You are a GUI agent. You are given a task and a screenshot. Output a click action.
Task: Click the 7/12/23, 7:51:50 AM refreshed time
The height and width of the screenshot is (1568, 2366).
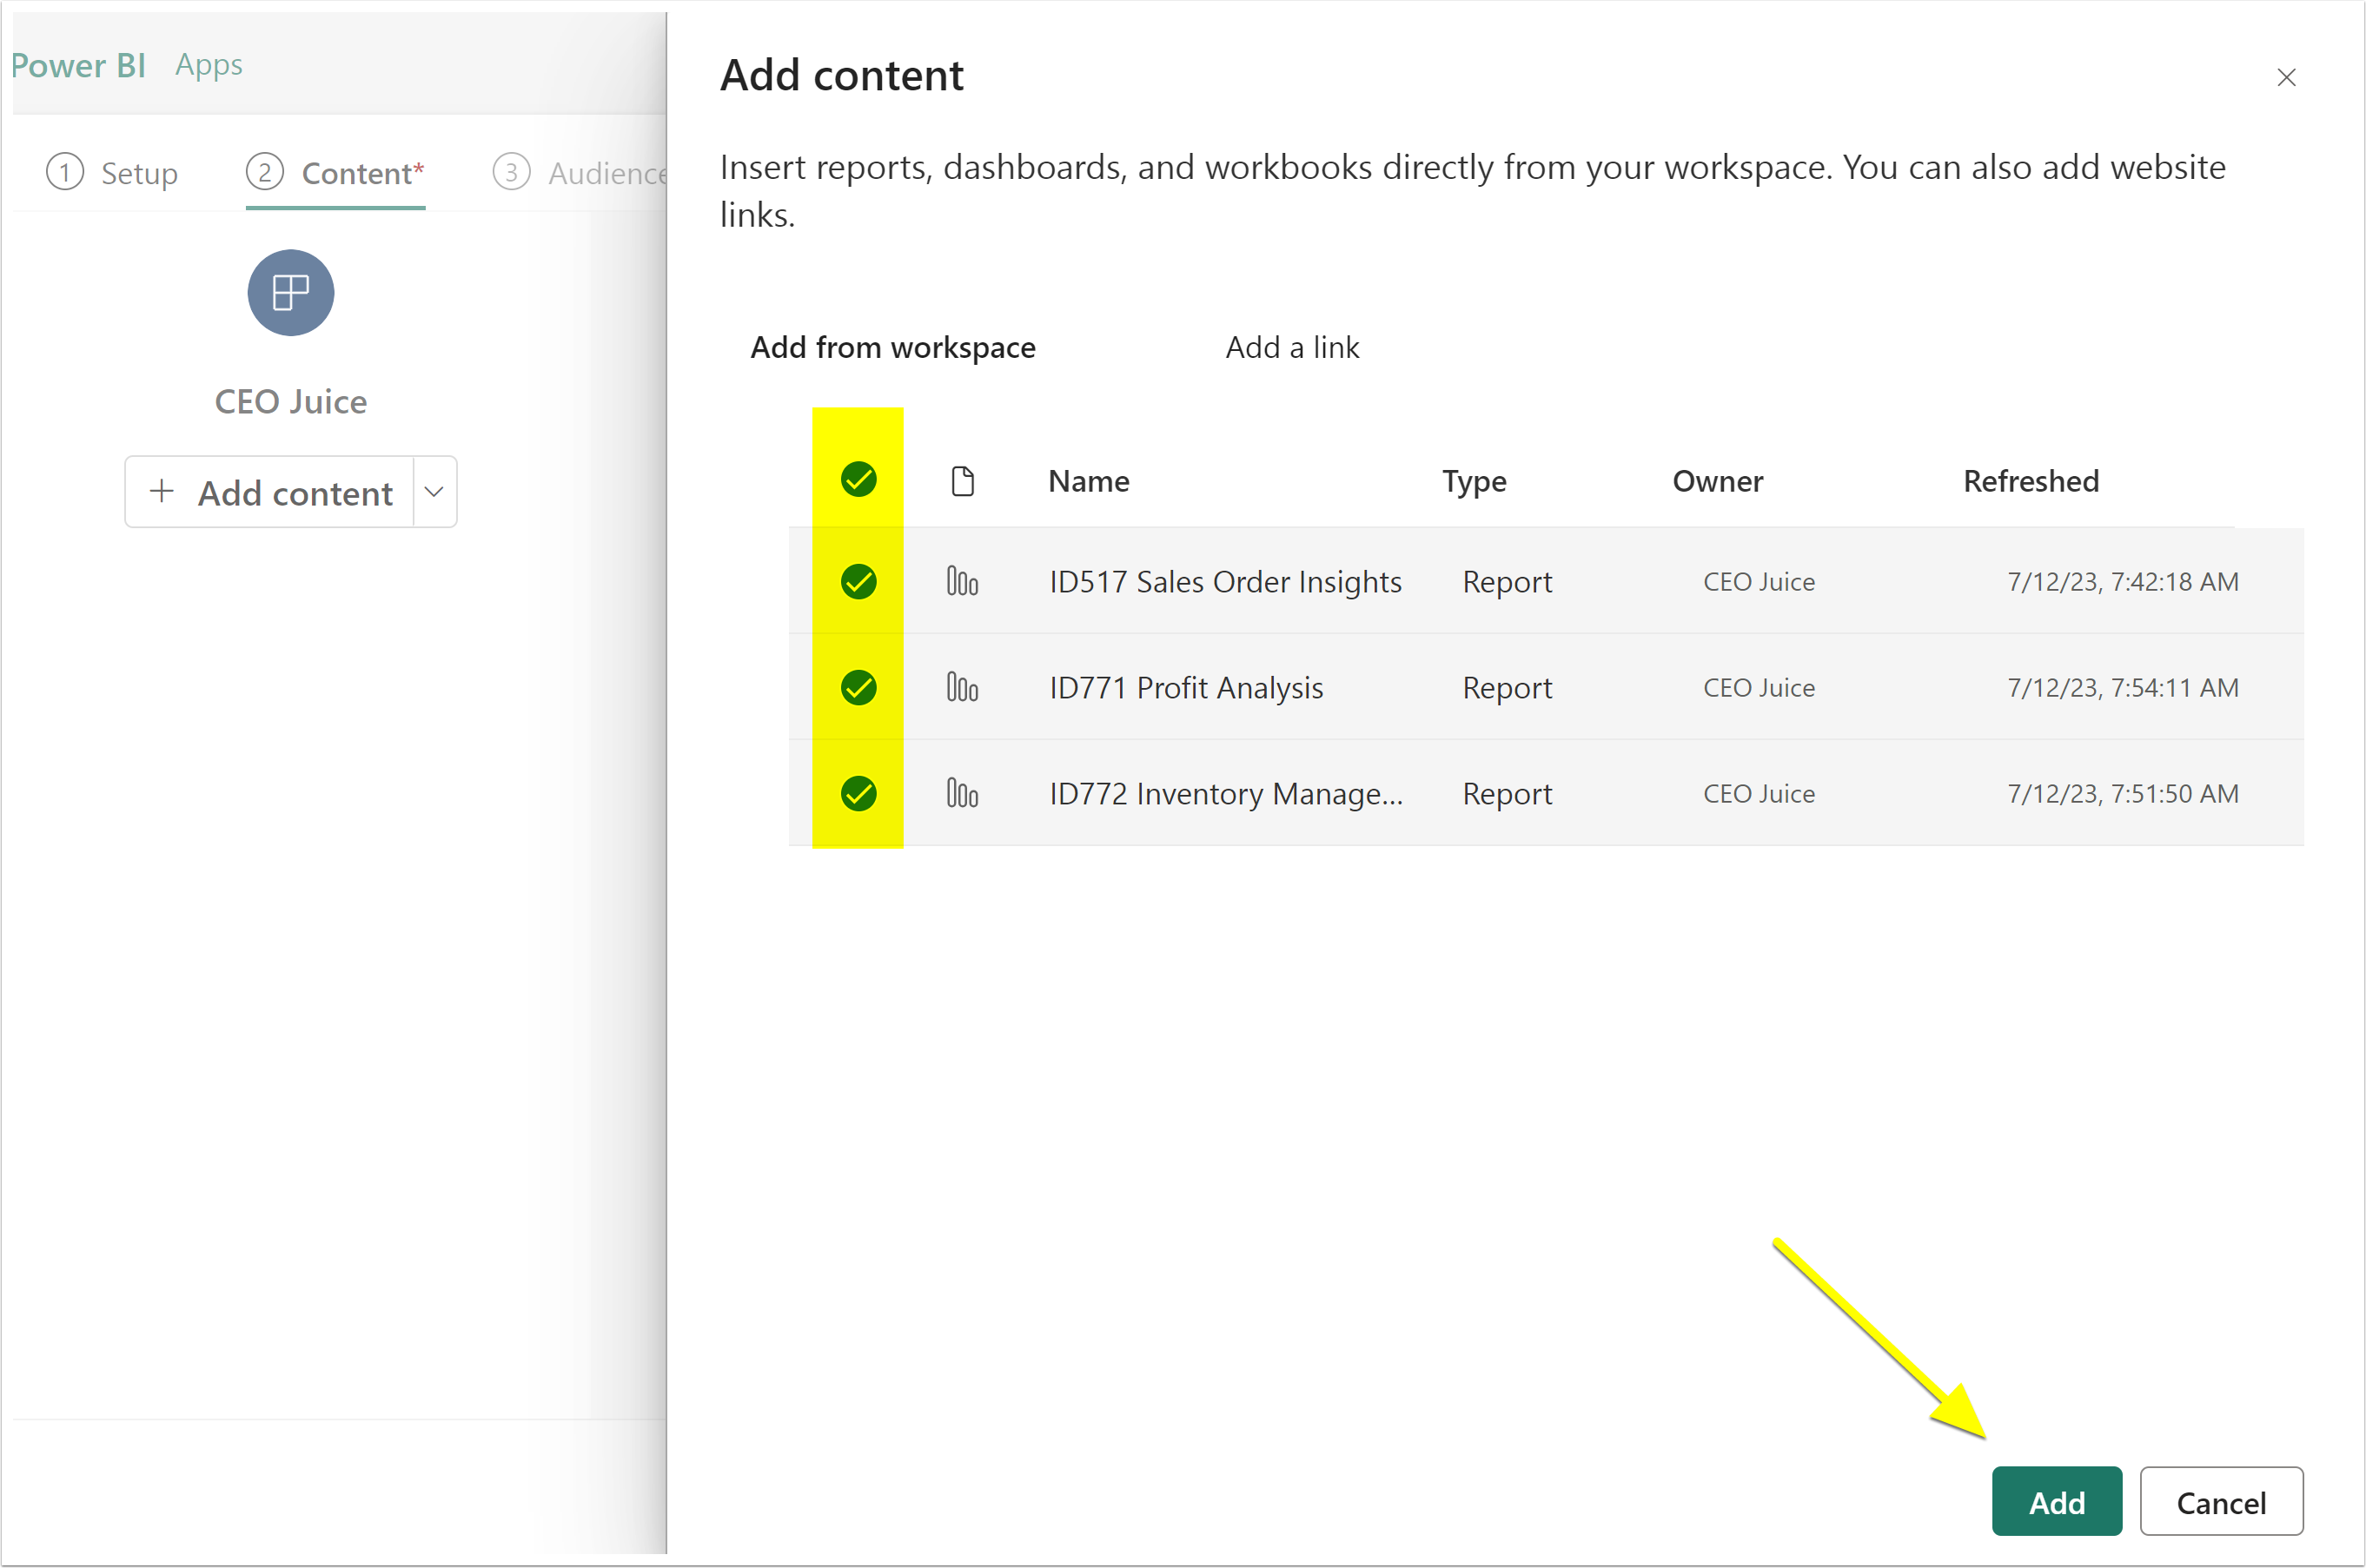pyautogui.click(x=2122, y=793)
